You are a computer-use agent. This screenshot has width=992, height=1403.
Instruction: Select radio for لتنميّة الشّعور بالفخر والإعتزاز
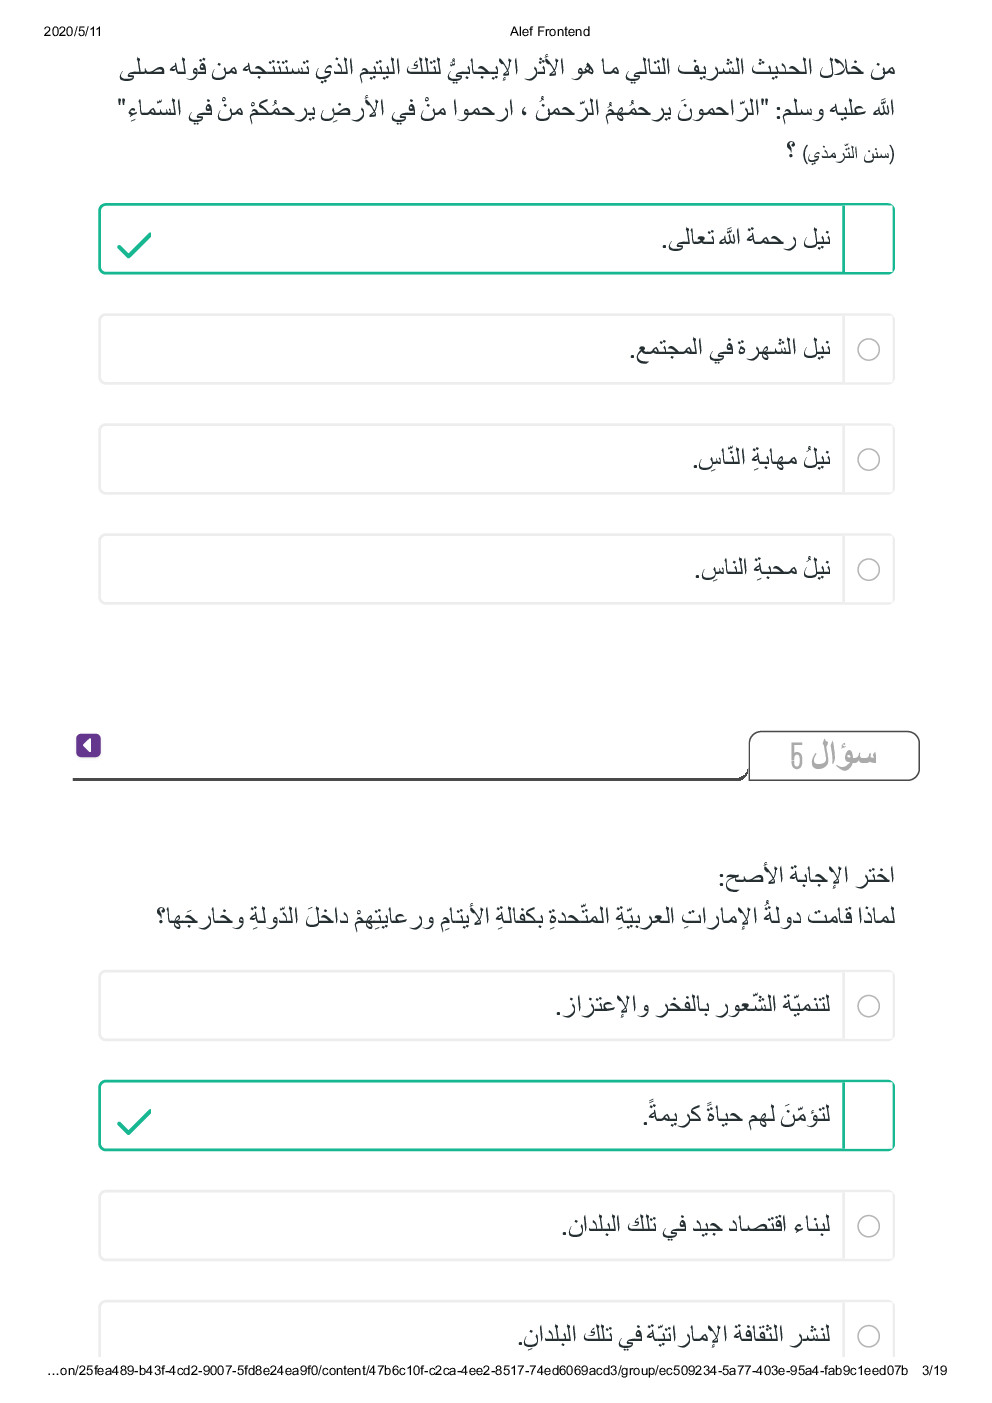coord(869,1006)
